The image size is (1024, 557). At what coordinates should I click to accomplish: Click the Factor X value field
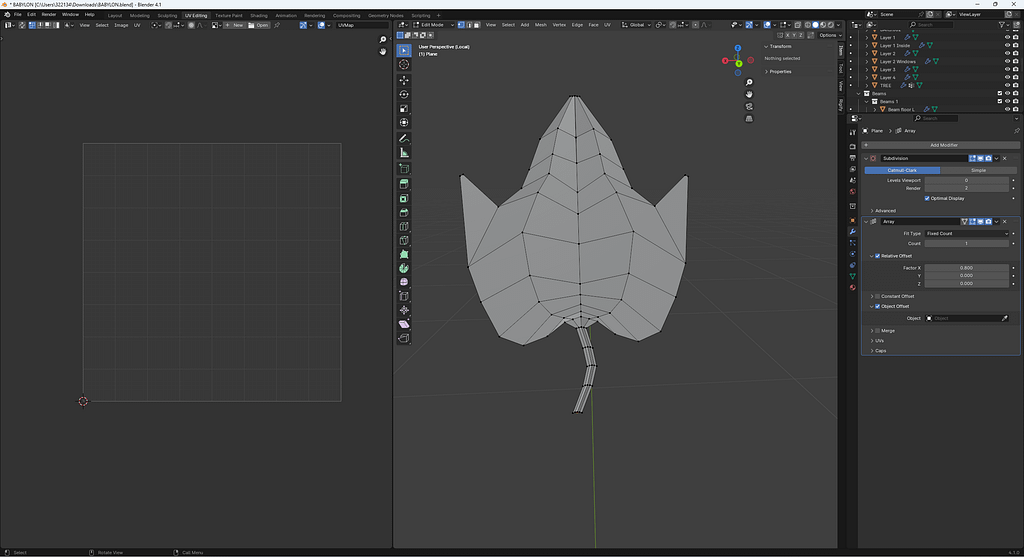(x=967, y=268)
